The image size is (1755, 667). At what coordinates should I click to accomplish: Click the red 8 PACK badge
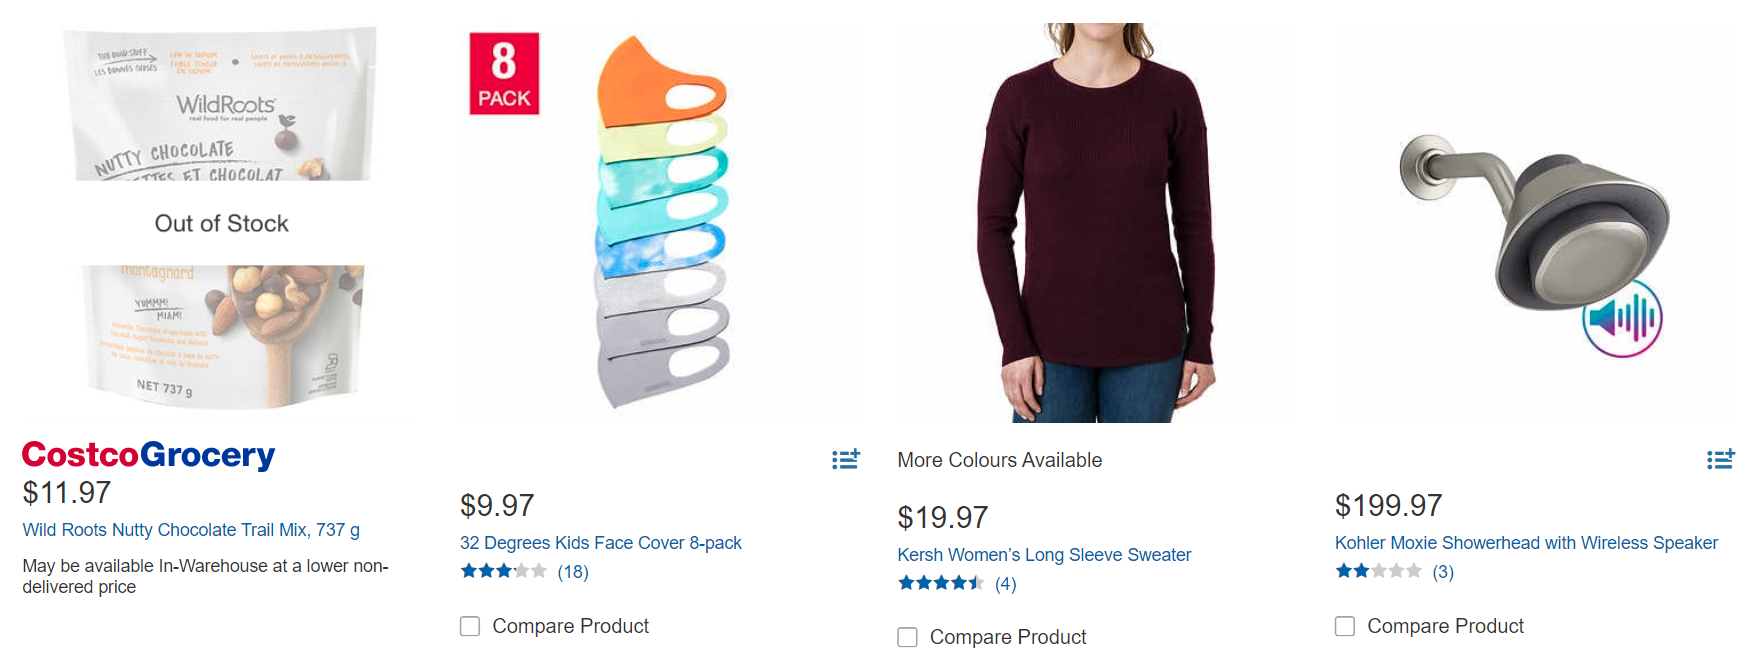click(504, 74)
